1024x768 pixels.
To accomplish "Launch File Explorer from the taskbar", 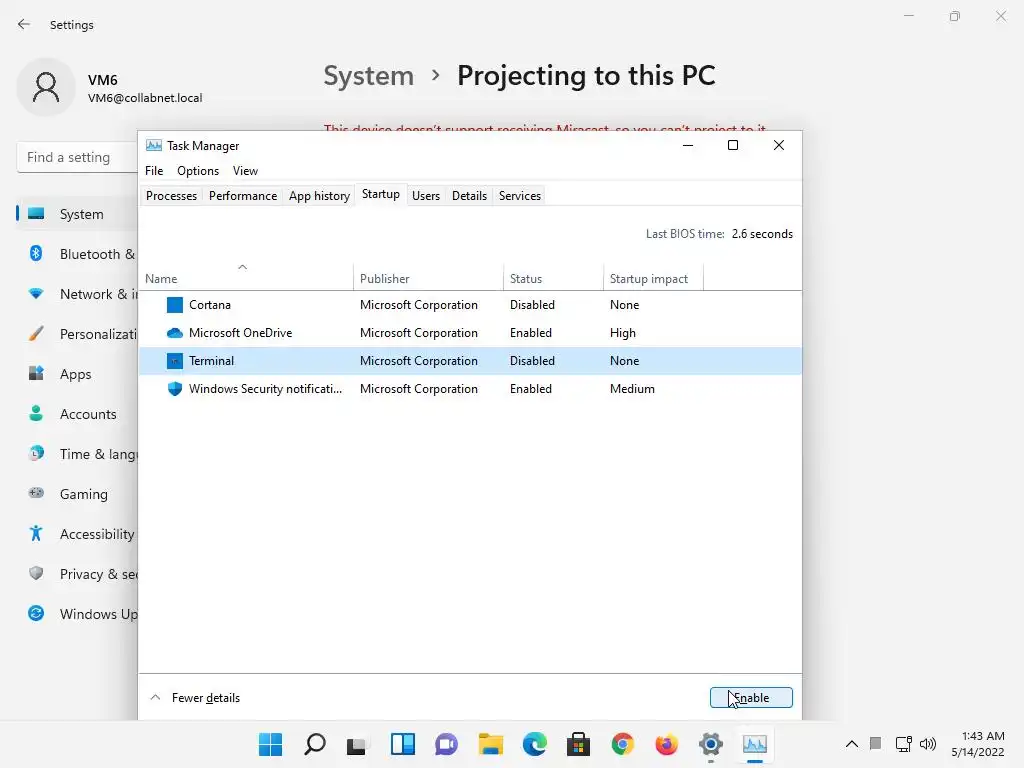I will pyautogui.click(x=490, y=744).
